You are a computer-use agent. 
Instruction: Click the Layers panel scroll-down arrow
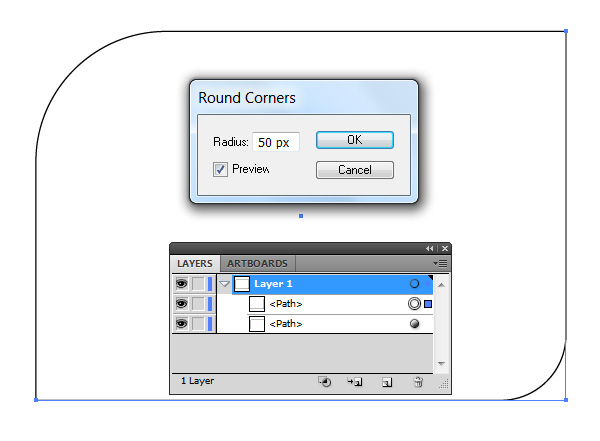coord(441,363)
